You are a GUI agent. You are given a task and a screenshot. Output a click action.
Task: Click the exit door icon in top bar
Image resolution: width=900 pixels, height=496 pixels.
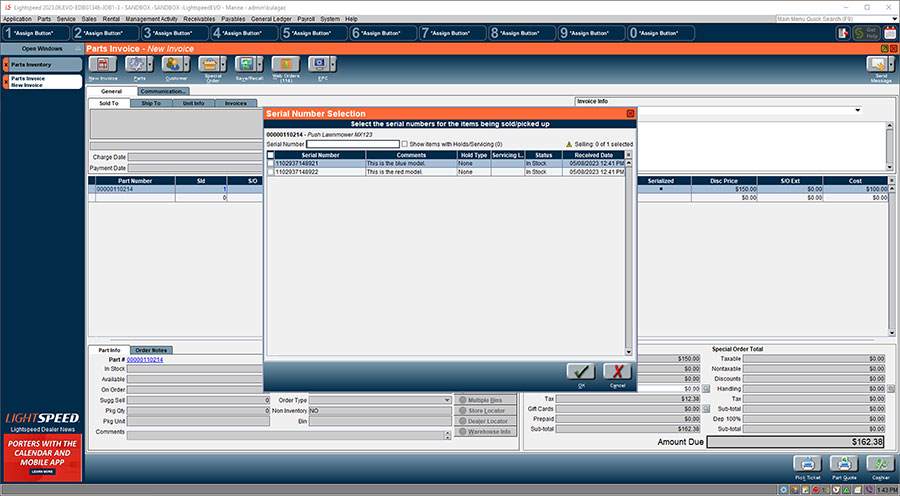point(843,33)
